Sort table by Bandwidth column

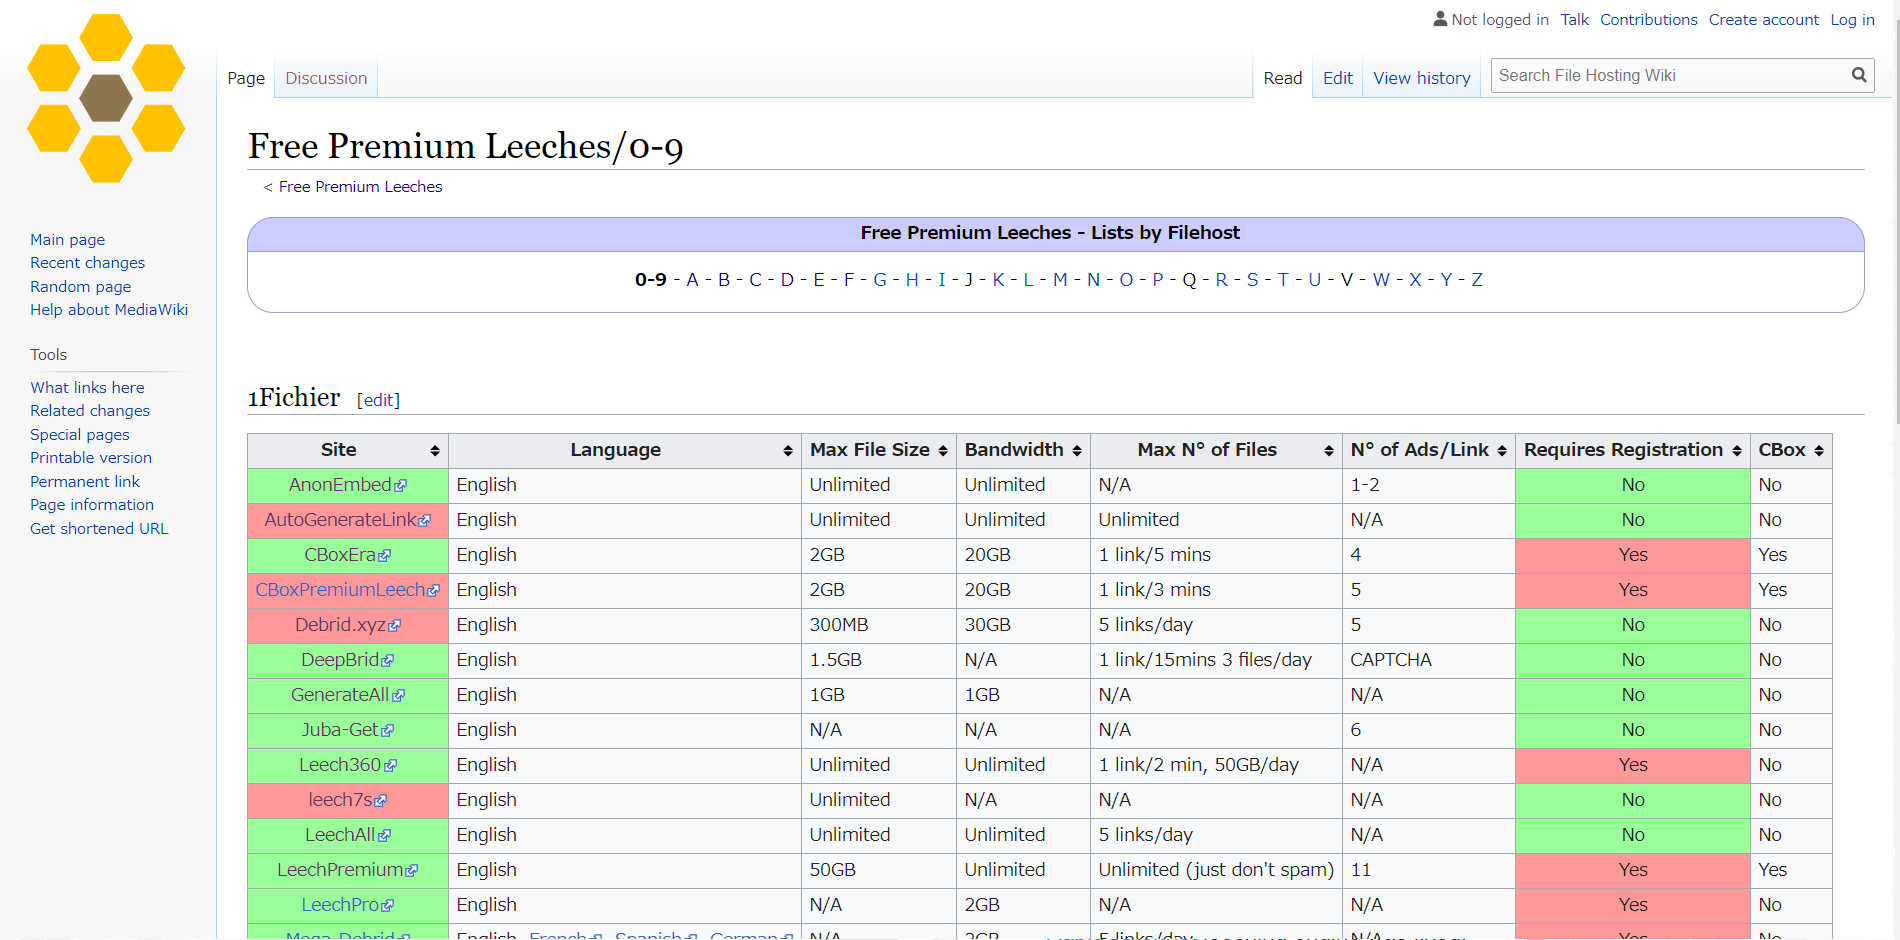point(1022,450)
